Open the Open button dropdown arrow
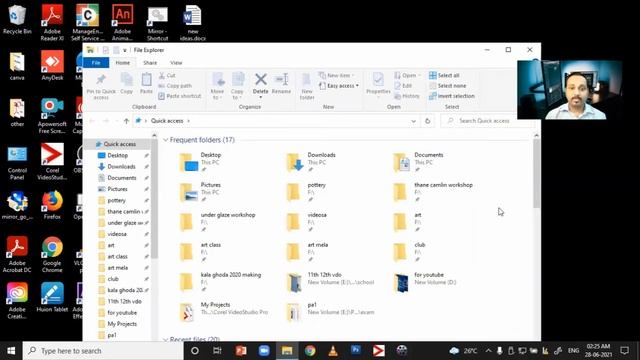This screenshot has width=640, height=360. click(x=419, y=76)
